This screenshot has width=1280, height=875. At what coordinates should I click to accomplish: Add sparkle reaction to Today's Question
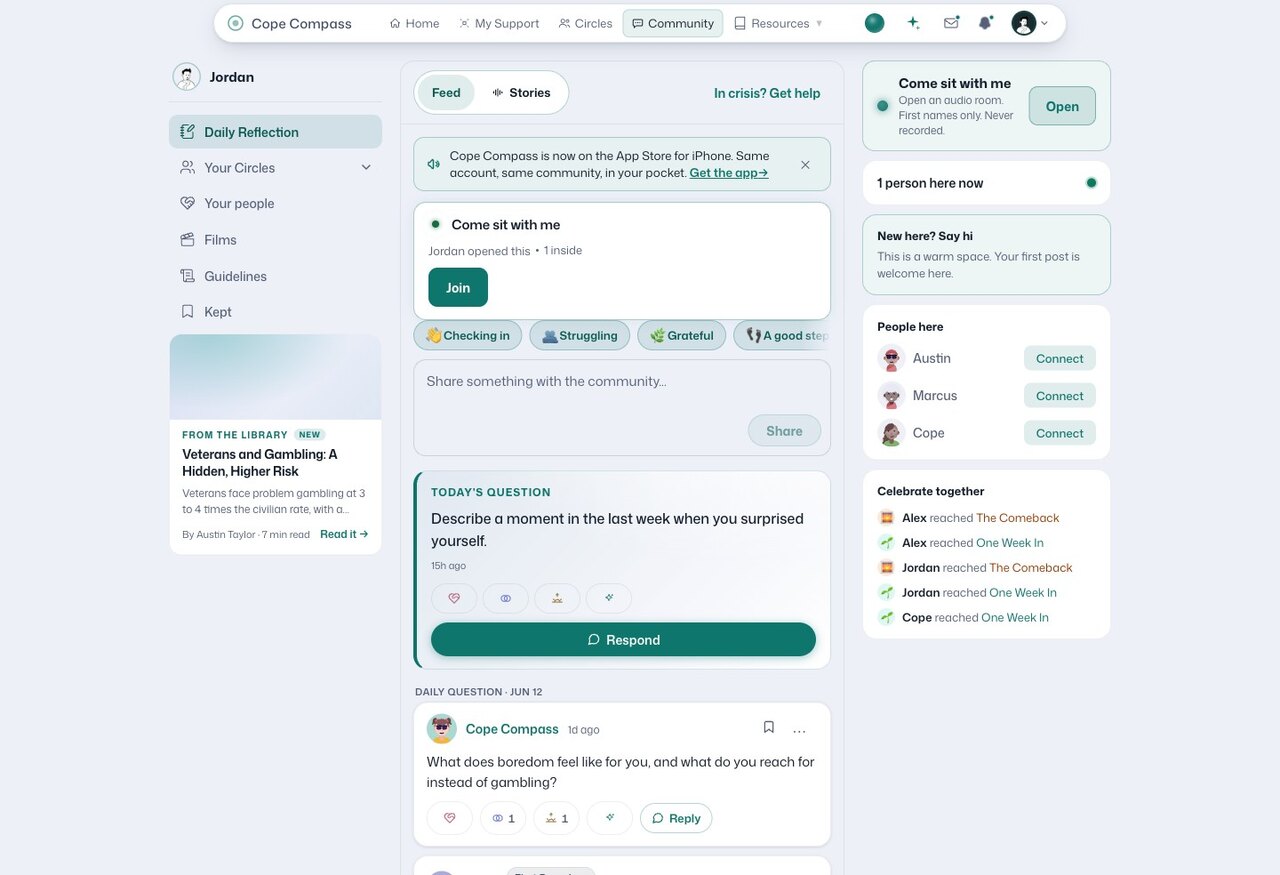click(x=609, y=598)
